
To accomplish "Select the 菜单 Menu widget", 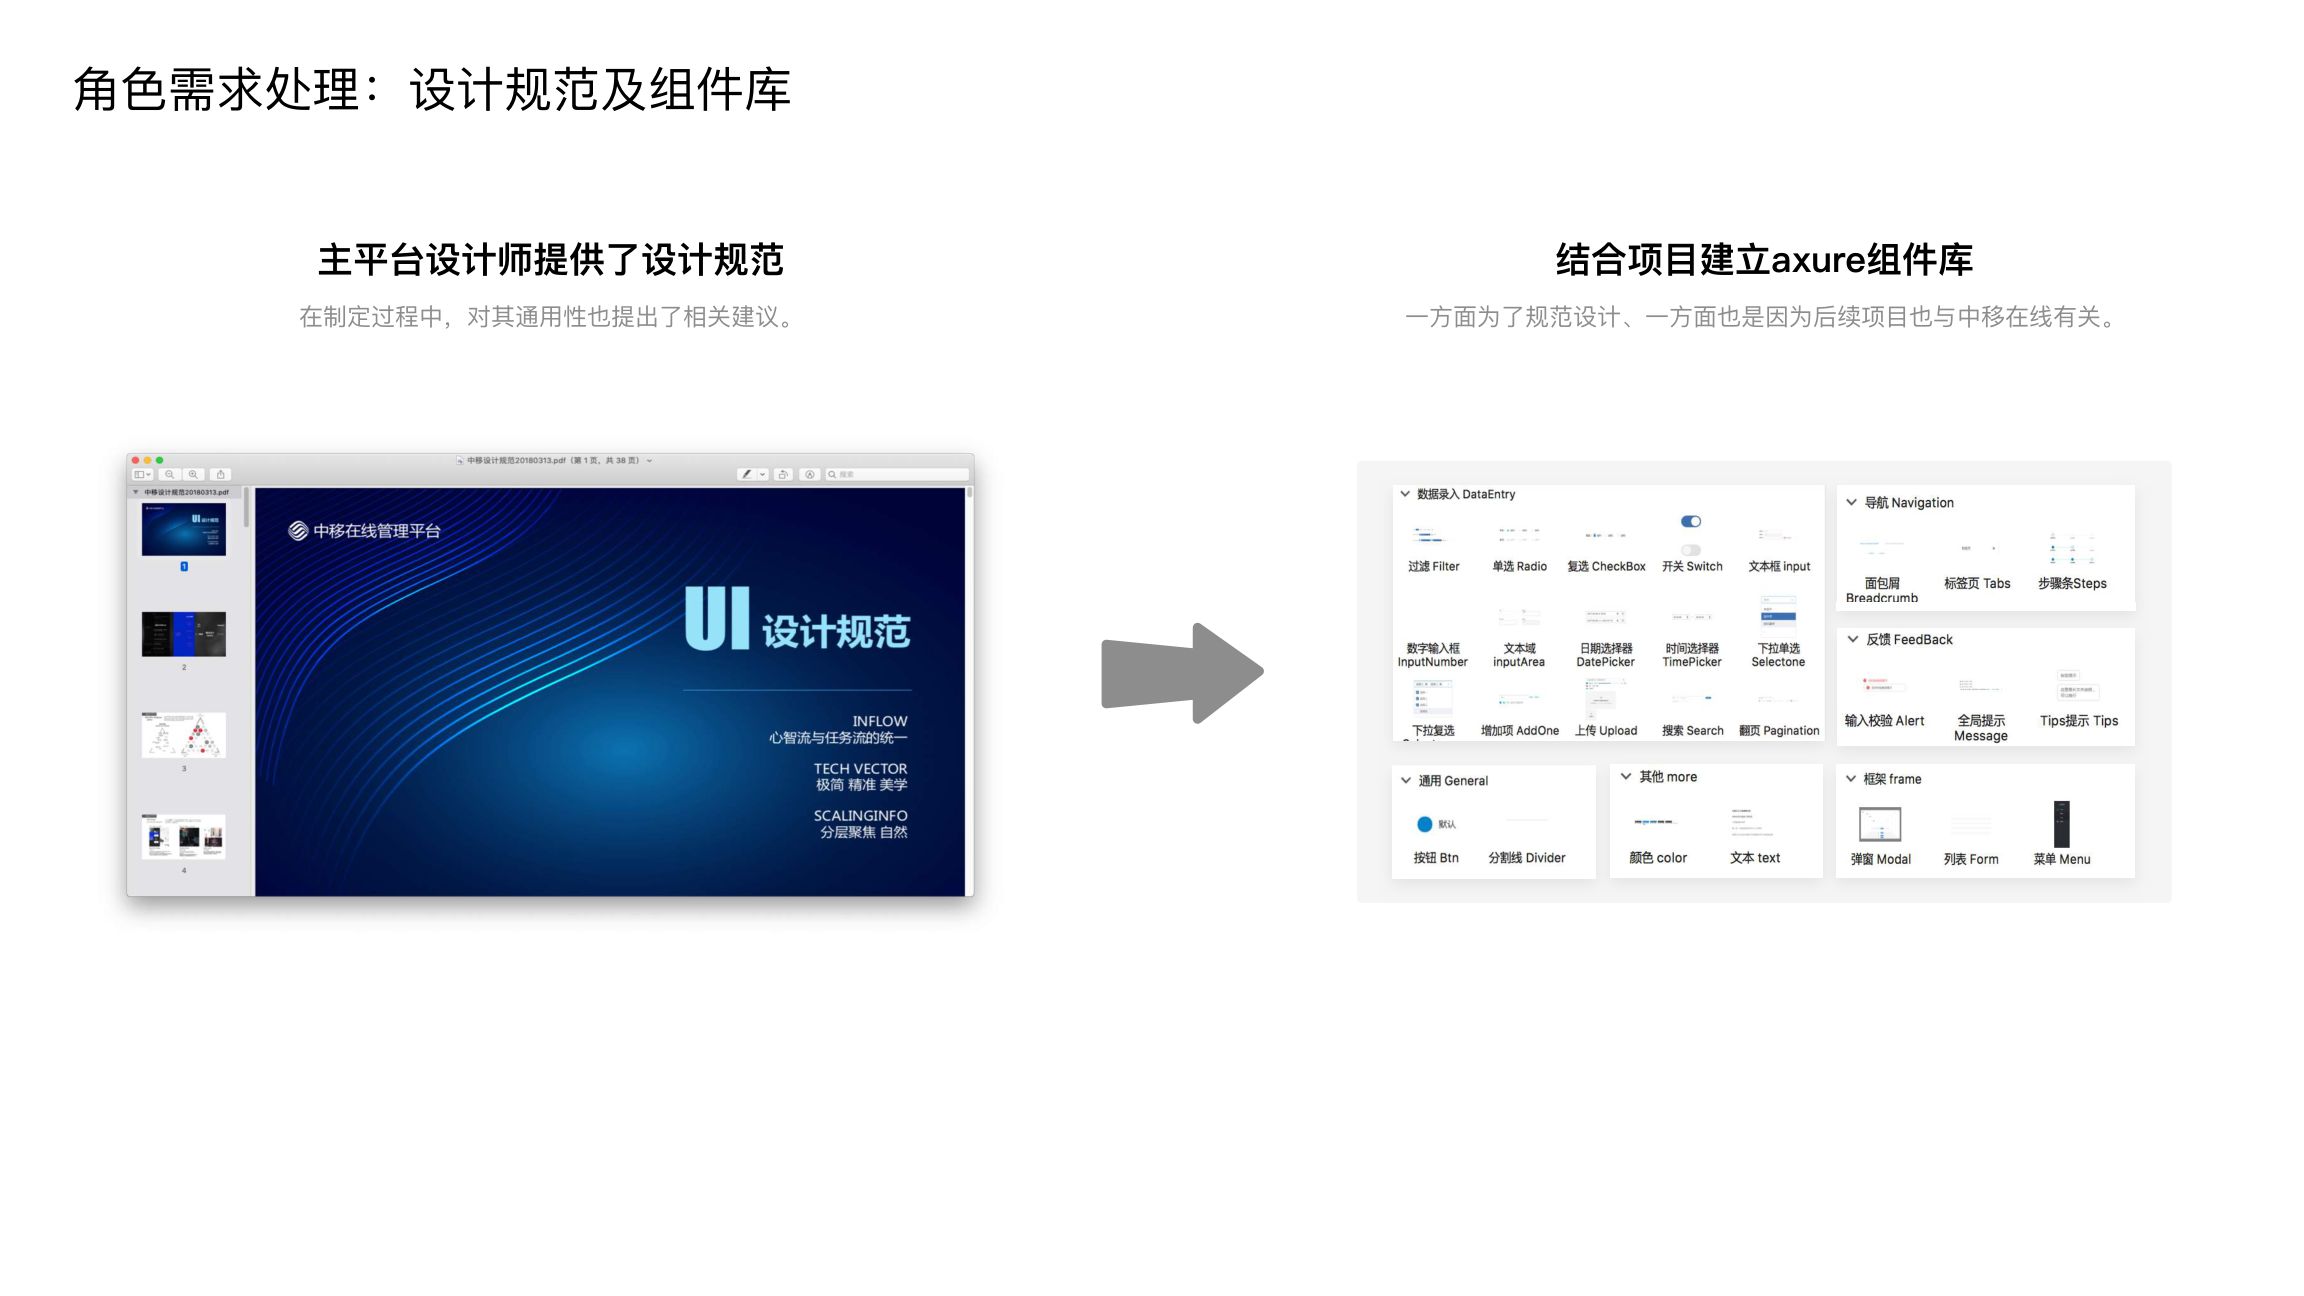I will point(2062,834).
